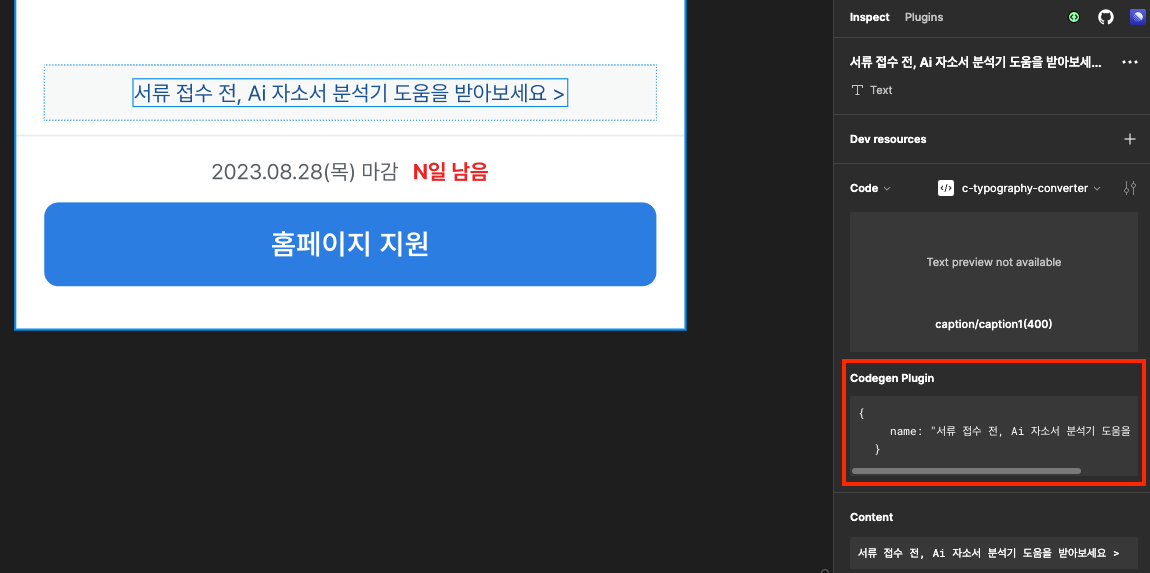Click 'Text preview not available' message
The width and height of the screenshot is (1150, 573).
(x=994, y=262)
